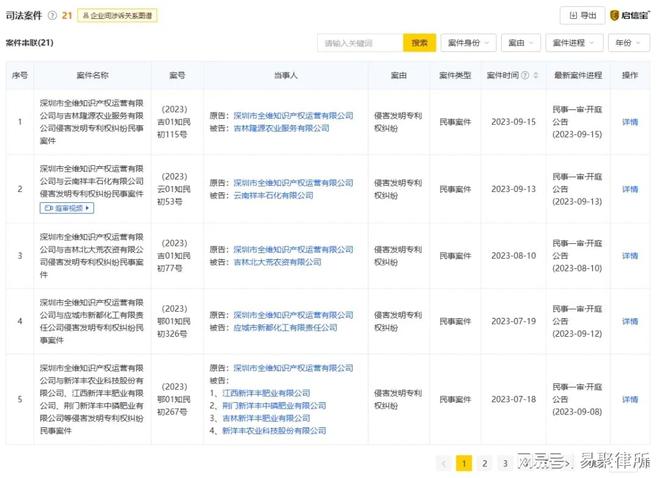Open the 案件进程 filter dropdown
This screenshot has height=478, width=660.
point(574,43)
